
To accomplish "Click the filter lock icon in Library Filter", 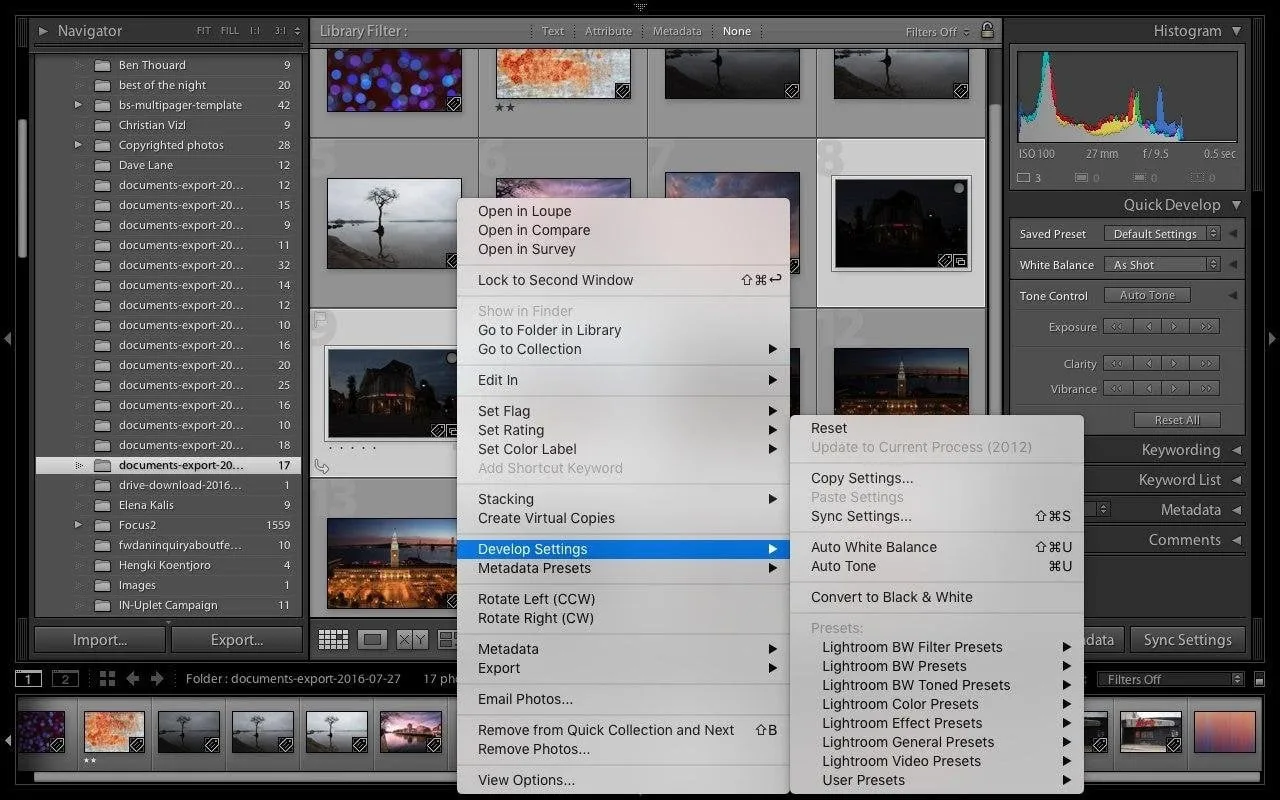I will 987,31.
